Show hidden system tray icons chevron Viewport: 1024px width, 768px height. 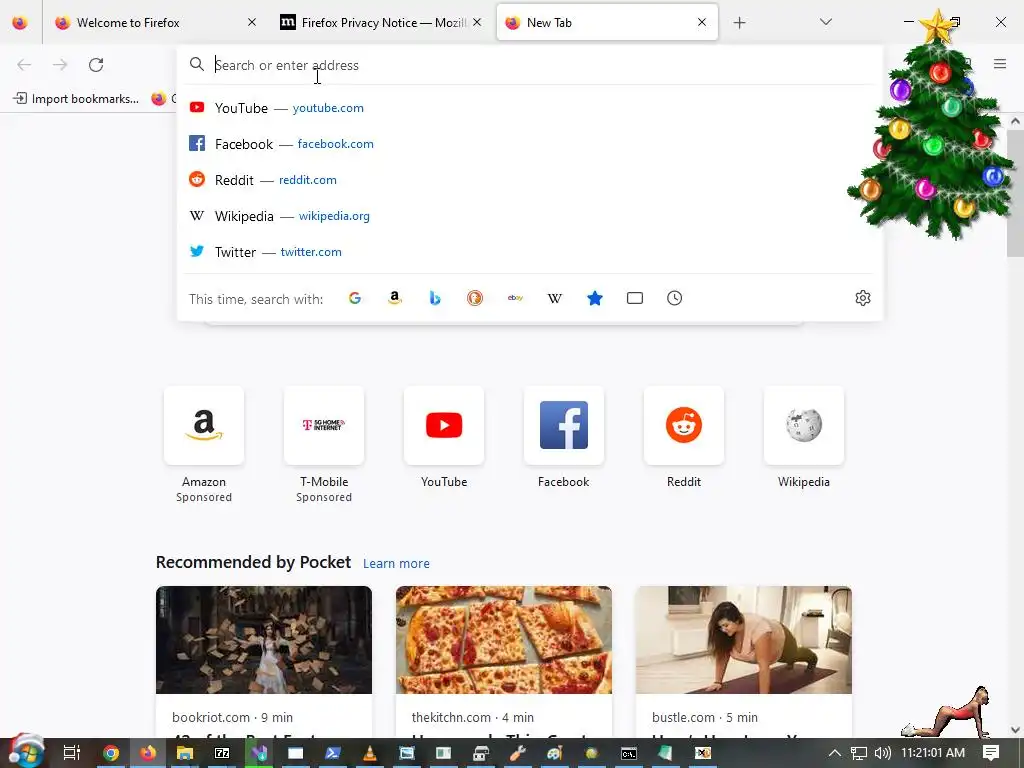click(834, 753)
